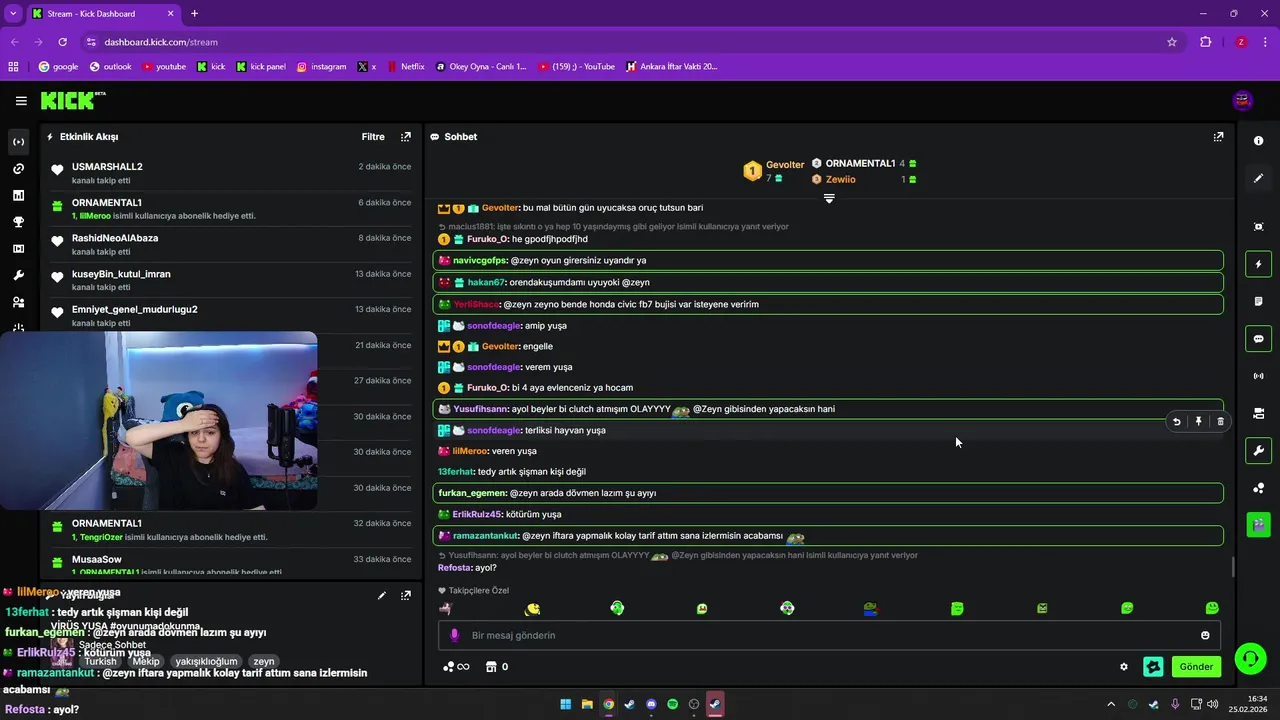This screenshot has width=1280, height=720.
Task: Click the three-dots icon in right sidebar
Action: 1258,488
